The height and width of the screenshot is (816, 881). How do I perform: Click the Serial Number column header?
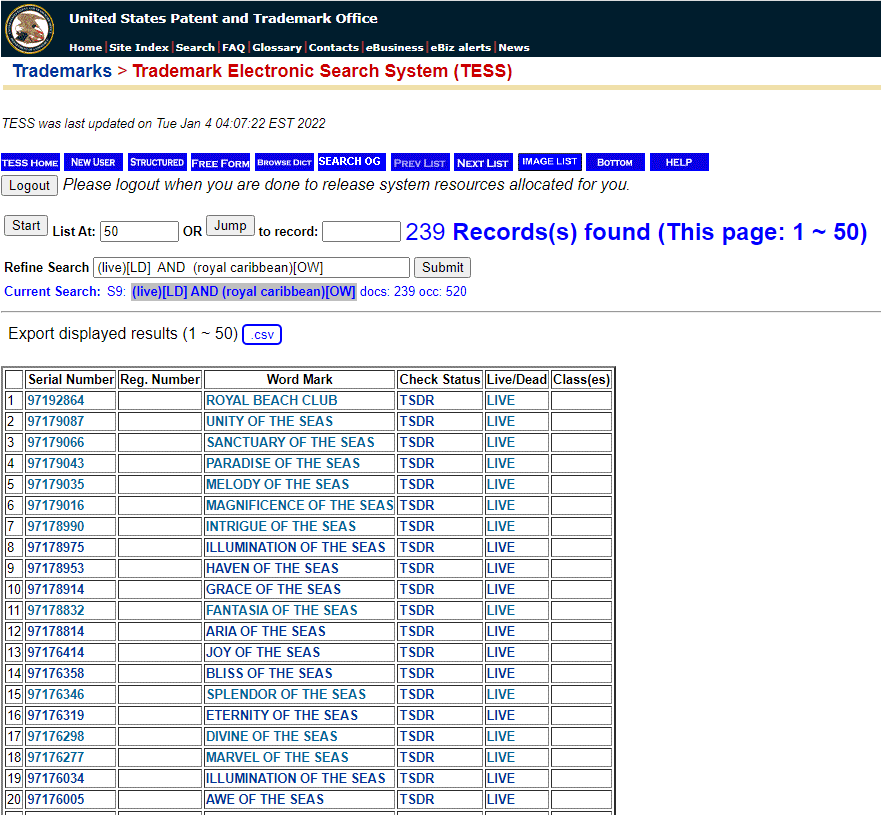(x=71, y=379)
